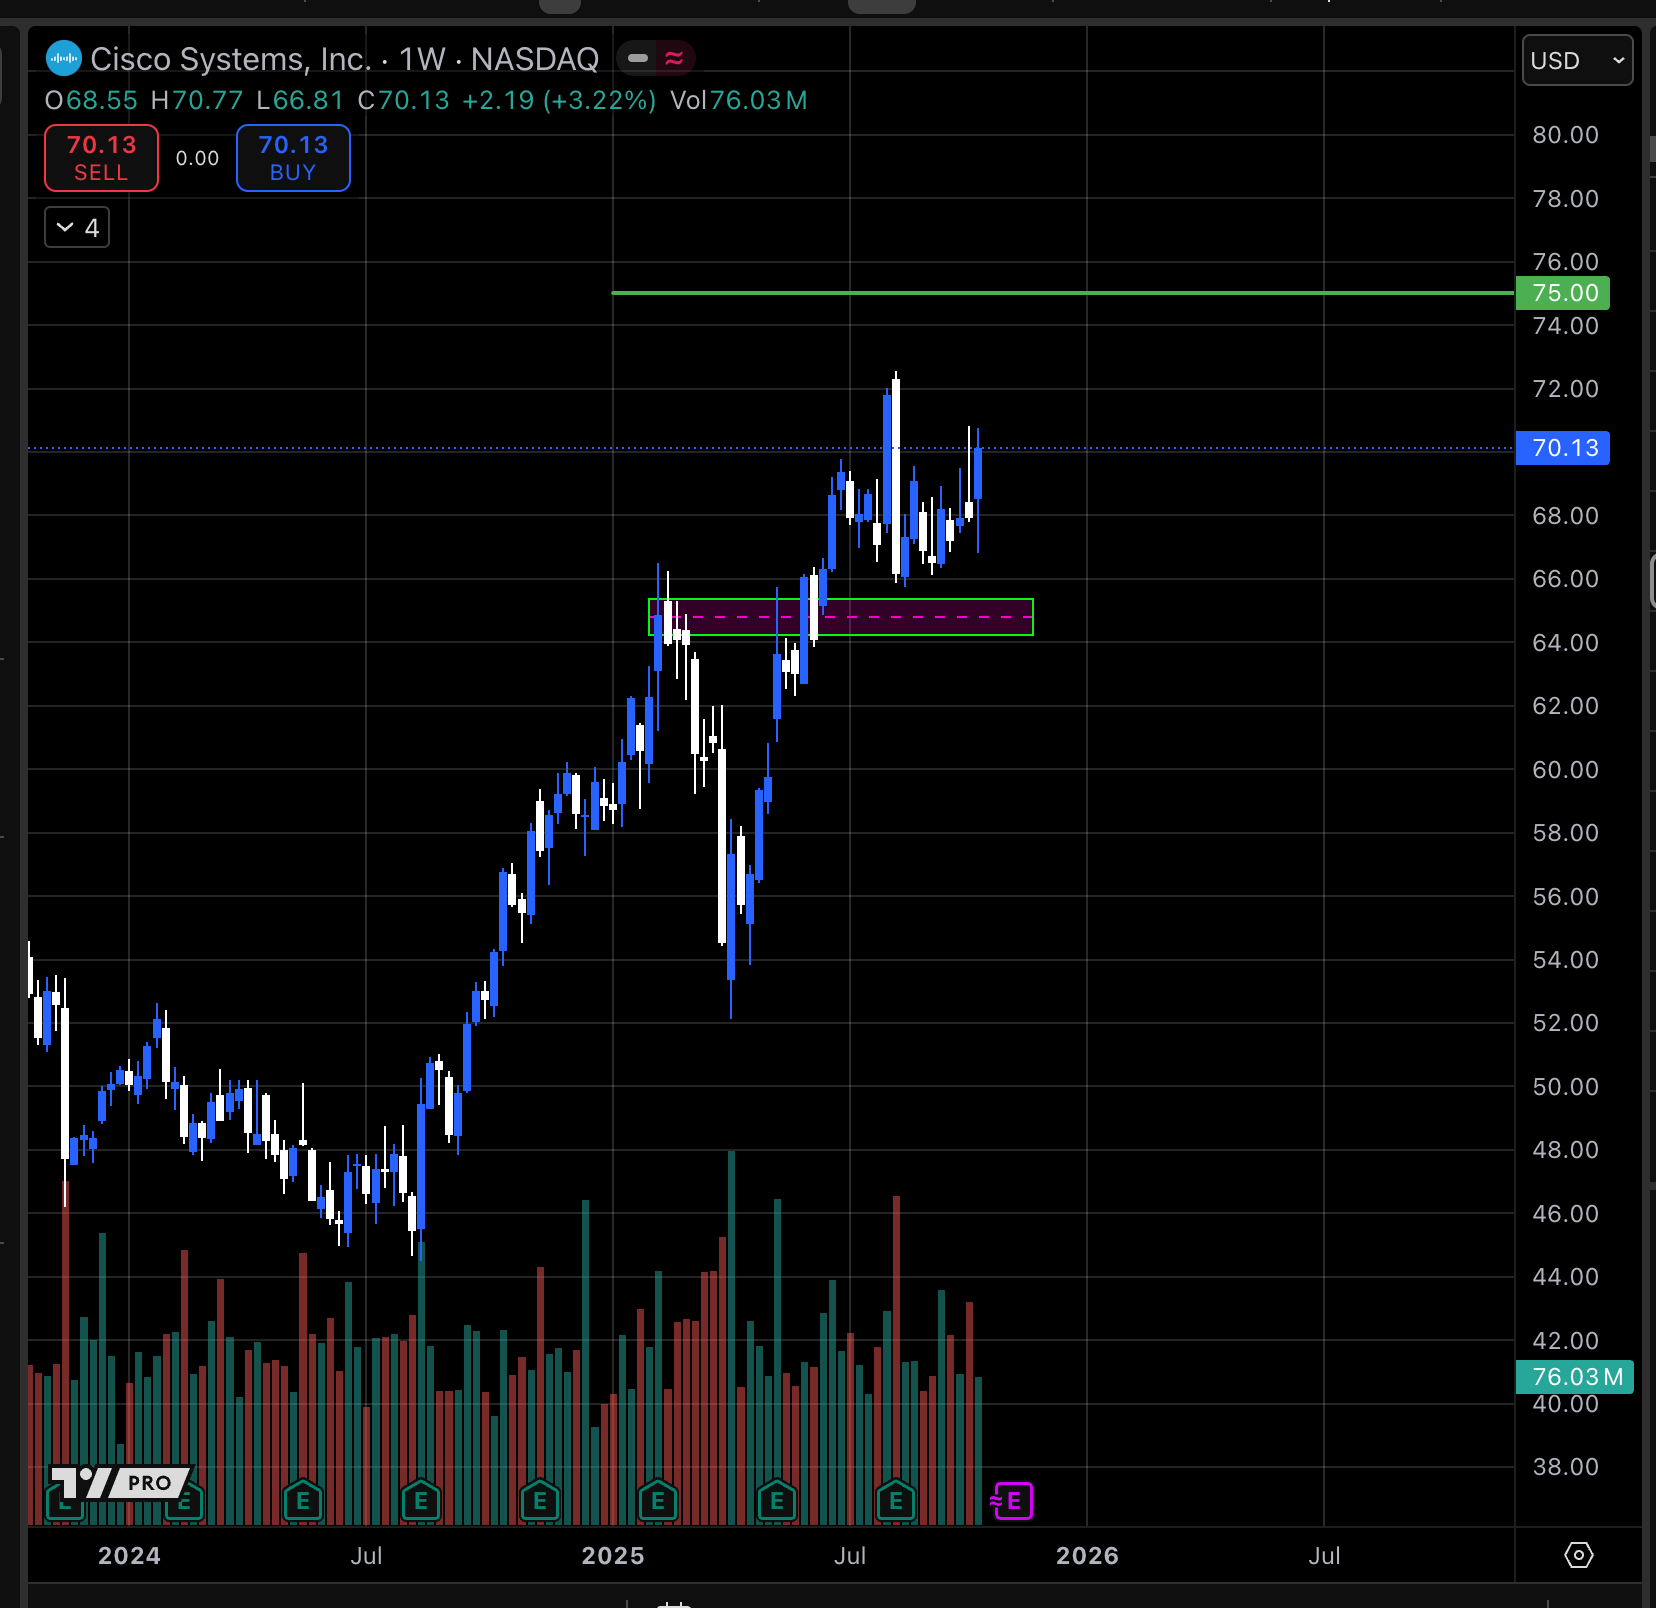This screenshot has height=1608, width=1656.
Task: Click the low price value 66.81
Action: coord(308,100)
